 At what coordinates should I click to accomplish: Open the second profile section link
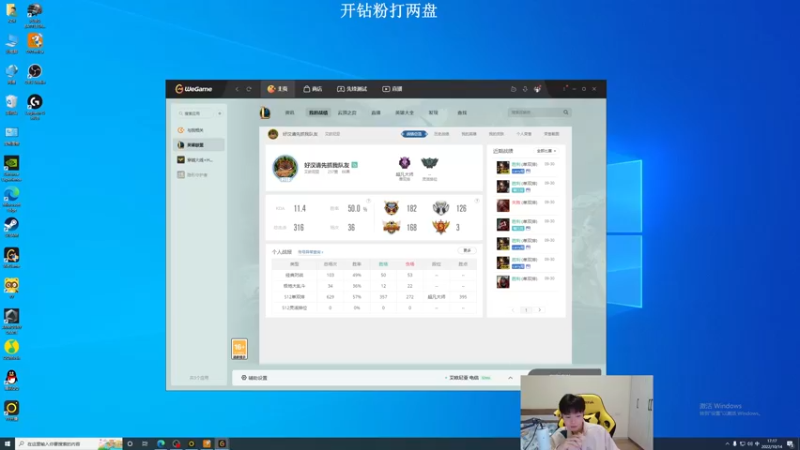pyautogui.click(x=441, y=134)
